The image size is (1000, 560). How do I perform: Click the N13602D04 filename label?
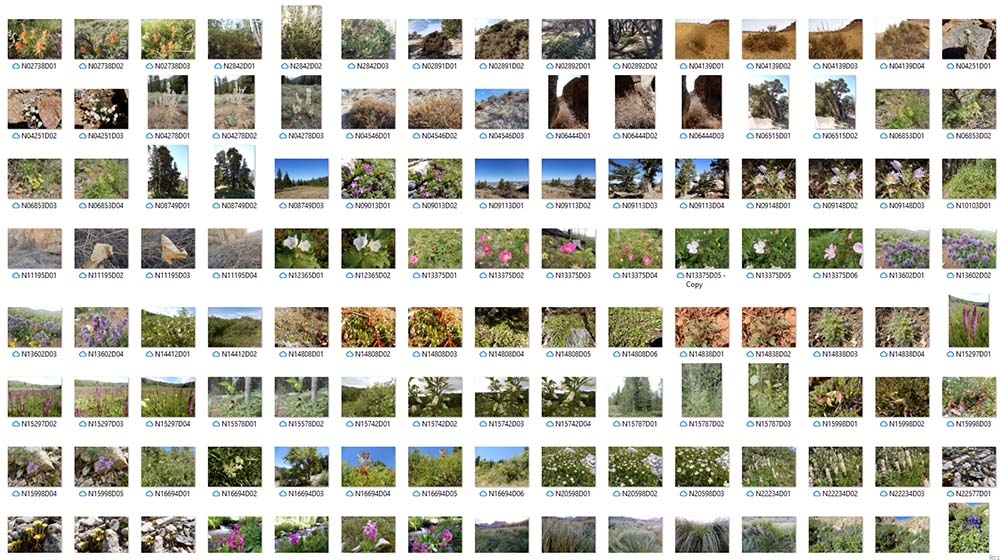[x=105, y=354]
